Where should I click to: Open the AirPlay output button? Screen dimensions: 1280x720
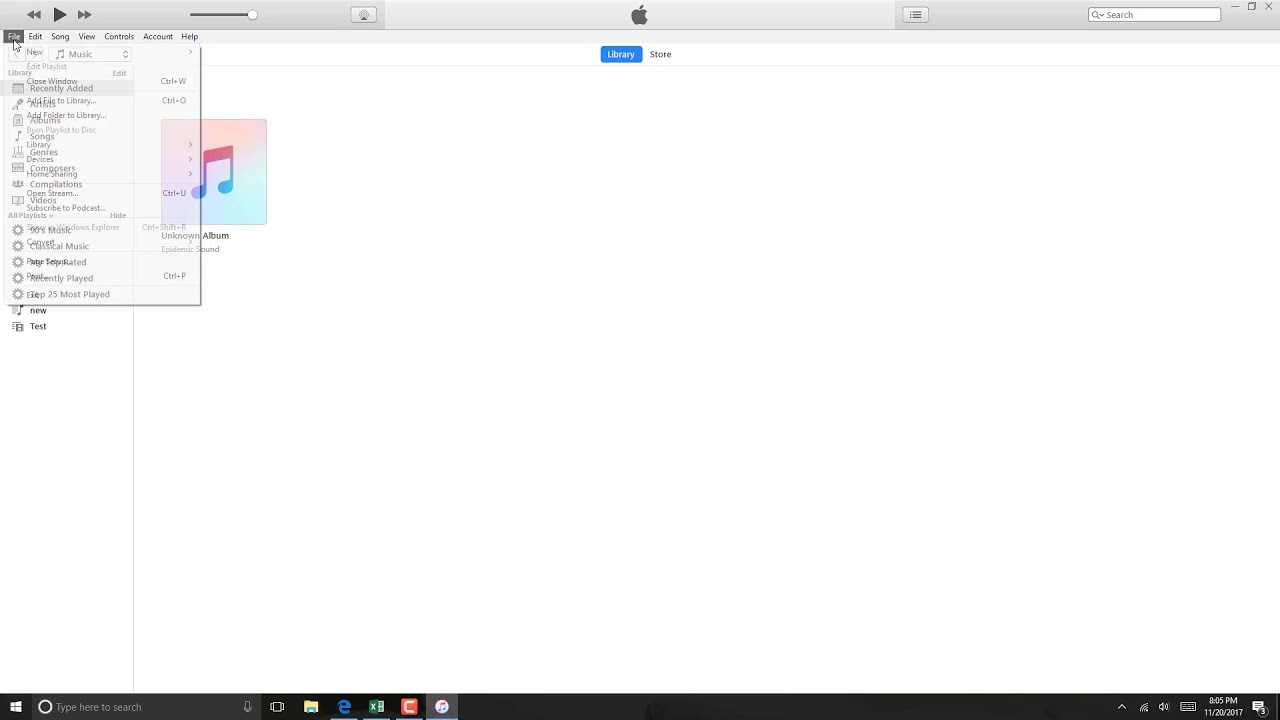[x=363, y=15]
